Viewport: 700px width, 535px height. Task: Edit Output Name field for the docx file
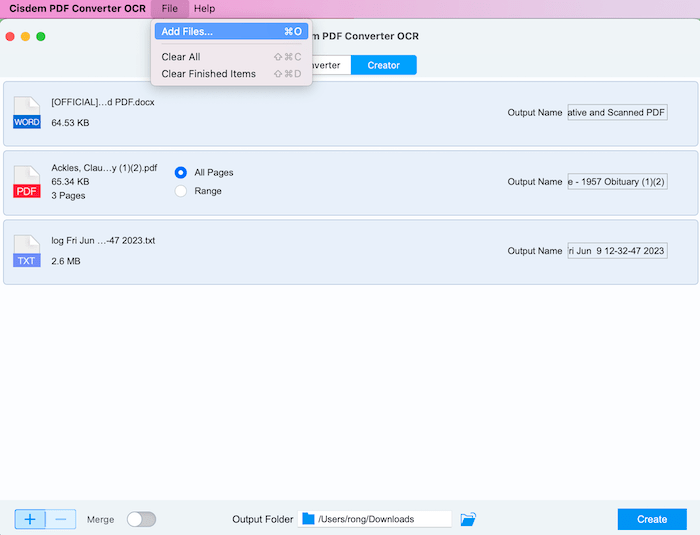(x=617, y=113)
